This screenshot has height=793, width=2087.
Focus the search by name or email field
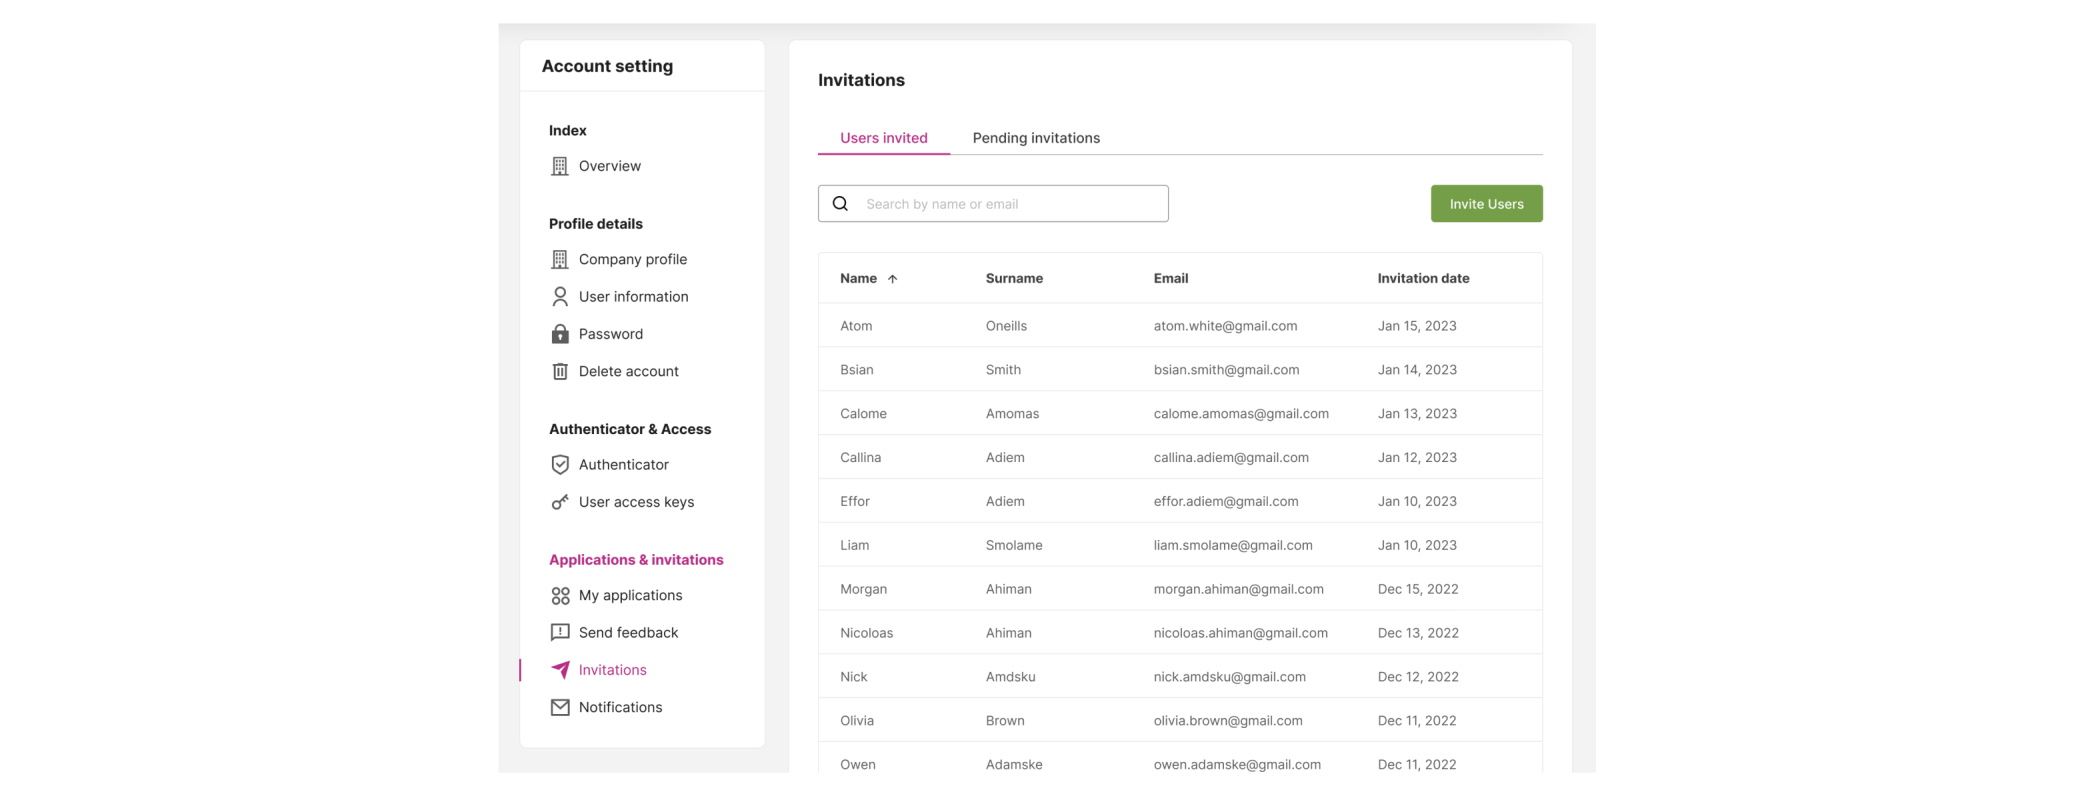tap(1010, 204)
